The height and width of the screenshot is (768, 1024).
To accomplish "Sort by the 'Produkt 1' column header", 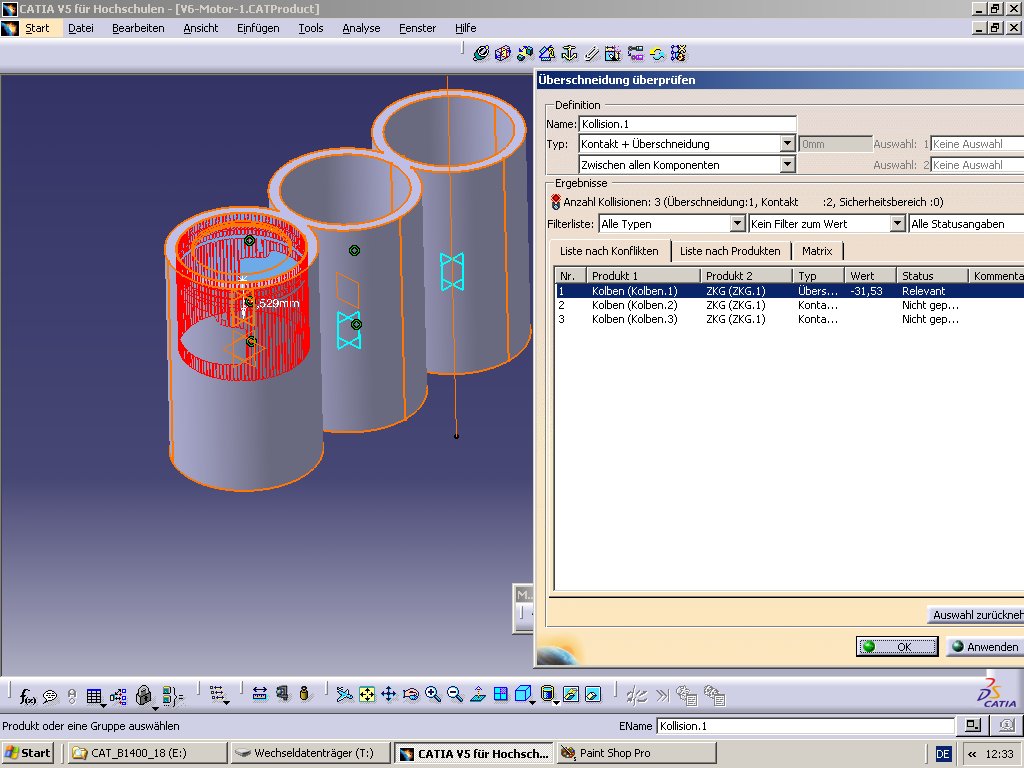I will 643,276.
